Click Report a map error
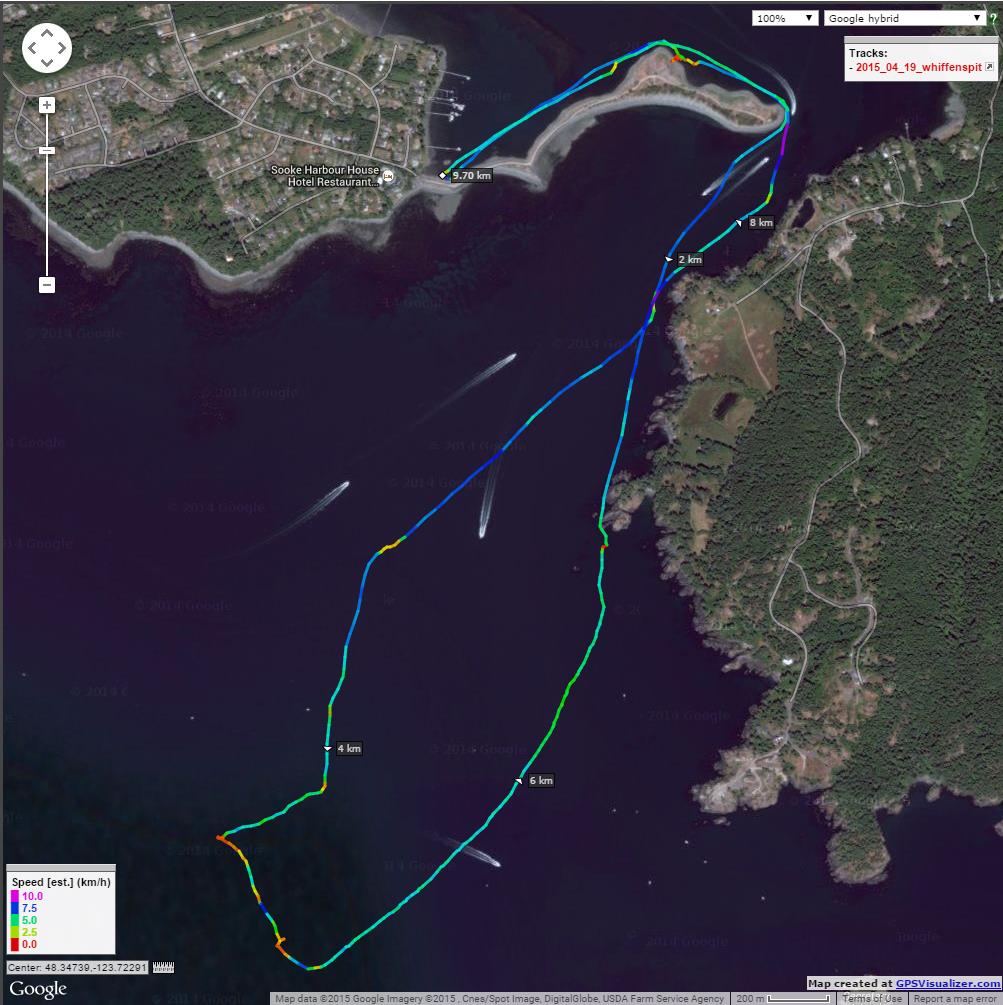This screenshot has width=1003, height=1005. (x=955, y=999)
